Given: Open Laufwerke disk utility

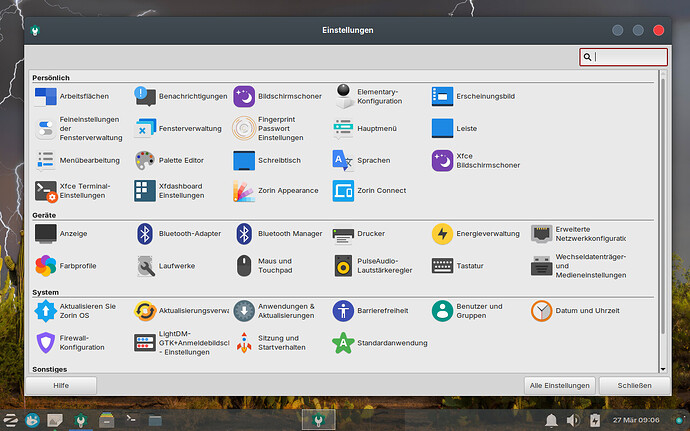Looking at the screenshot, I should pos(165,266).
